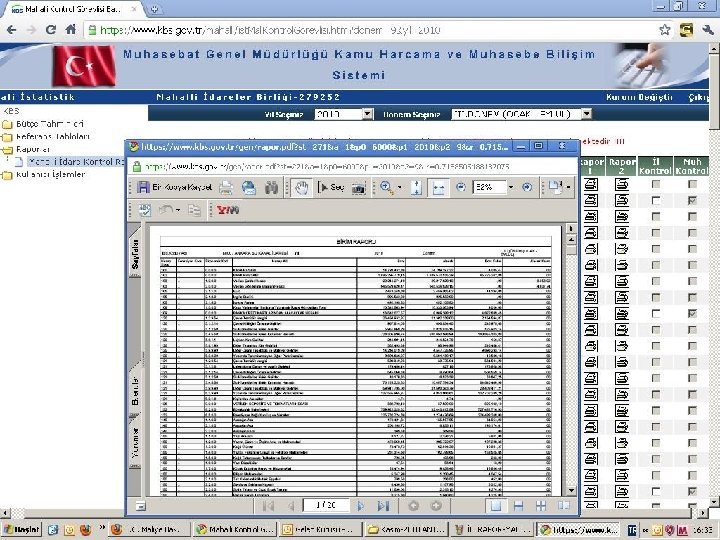720x540 pixels.
Task: Open the Dönem Seçiniz period dropdown
Action: click(522, 114)
